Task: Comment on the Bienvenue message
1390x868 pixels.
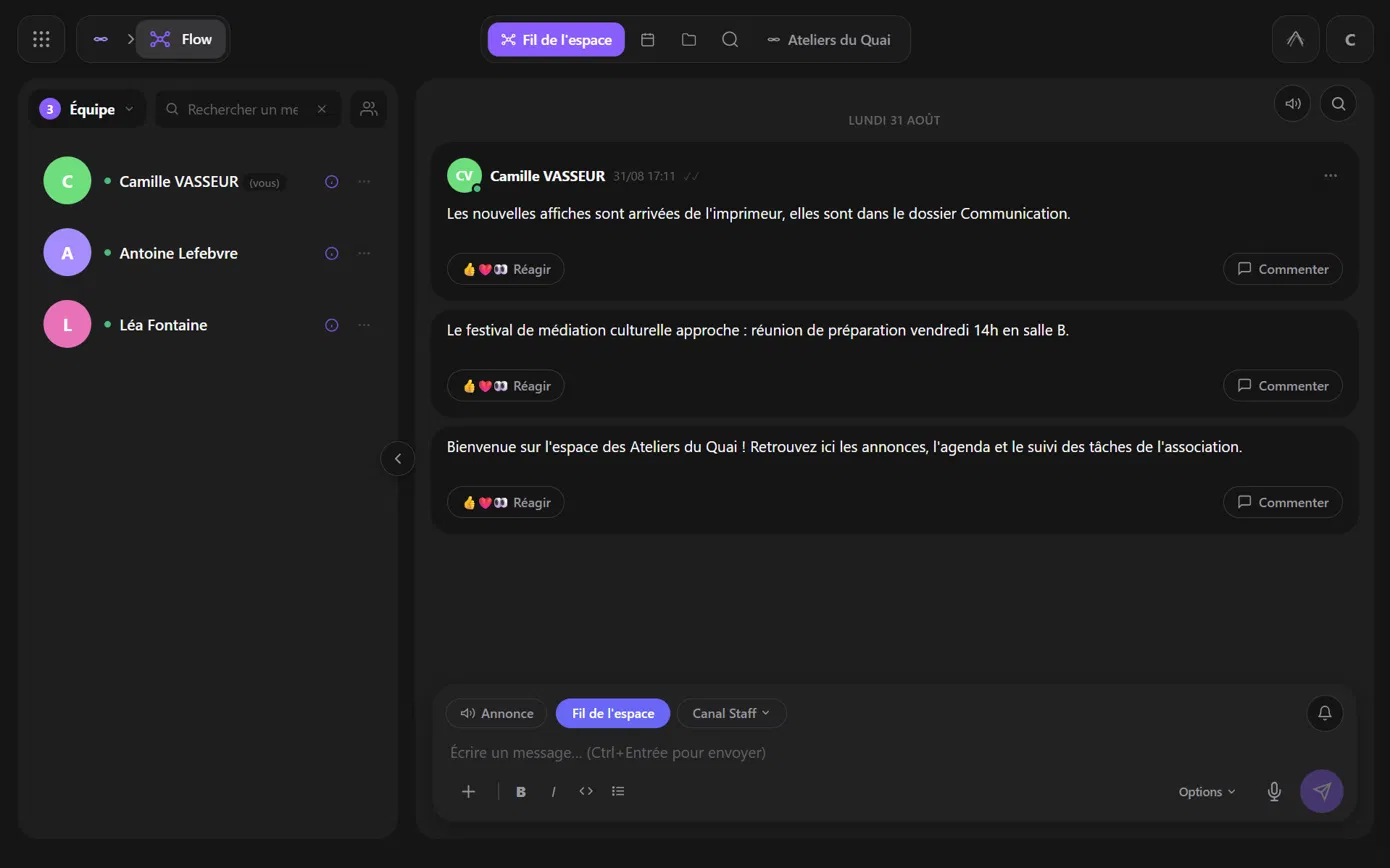Action: (x=1283, y=502)
